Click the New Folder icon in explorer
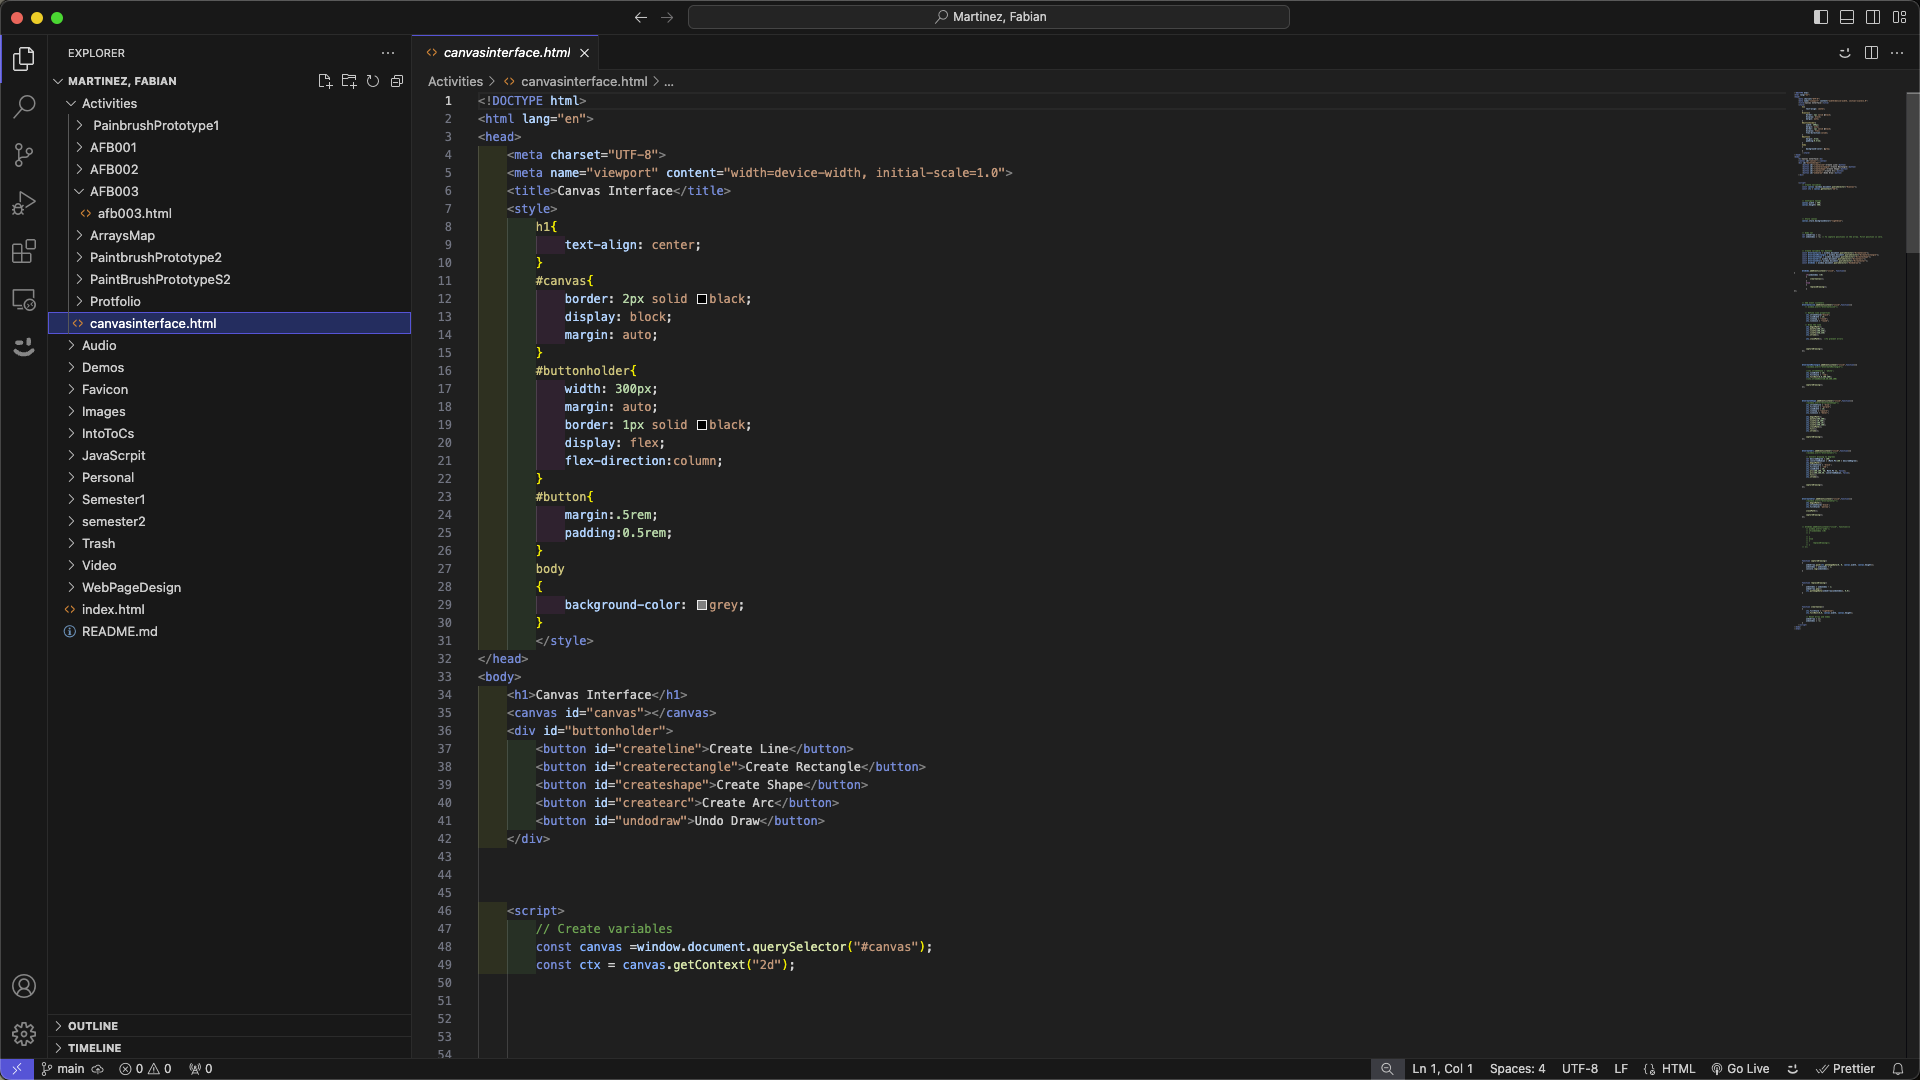 point(349,81)
